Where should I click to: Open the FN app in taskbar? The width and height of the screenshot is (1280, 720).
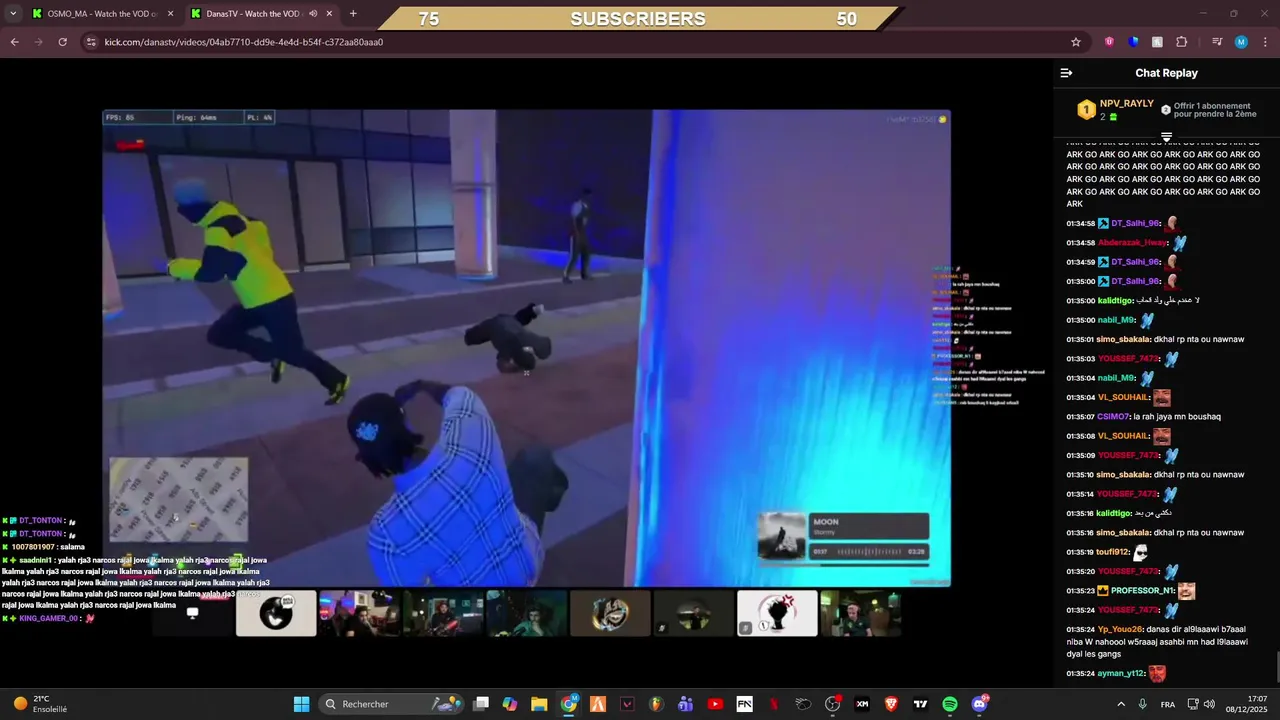coord(744,704)
